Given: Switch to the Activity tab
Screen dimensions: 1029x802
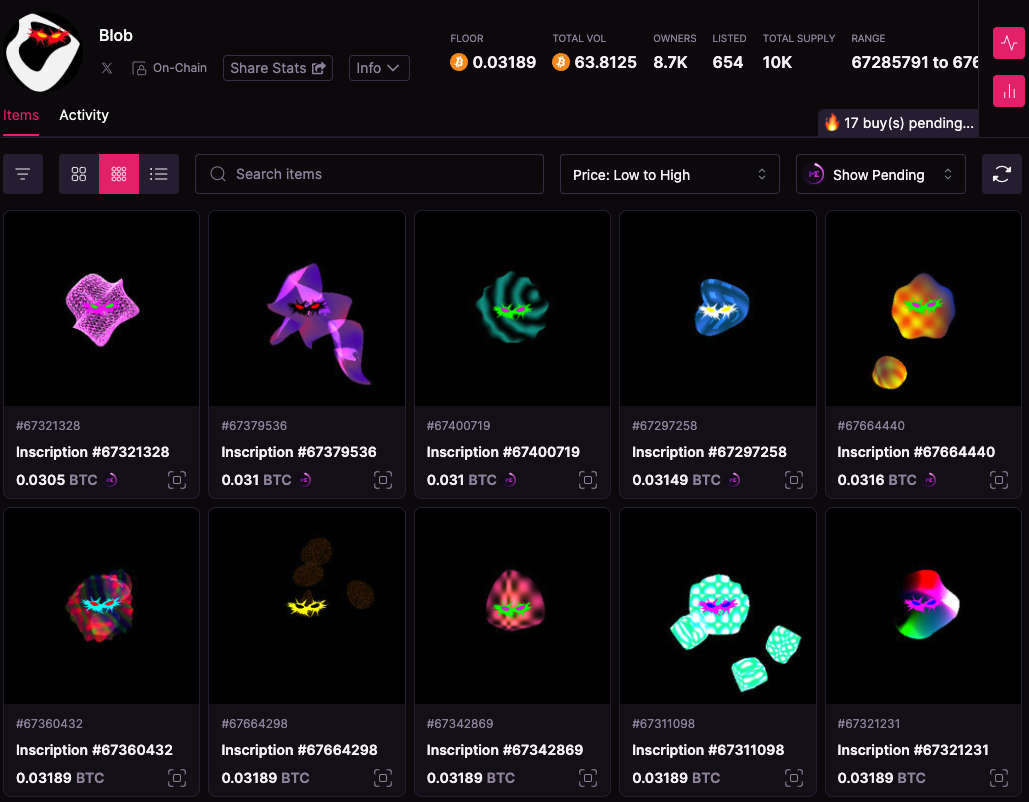Looking at the screenshot, I should 84,115.
